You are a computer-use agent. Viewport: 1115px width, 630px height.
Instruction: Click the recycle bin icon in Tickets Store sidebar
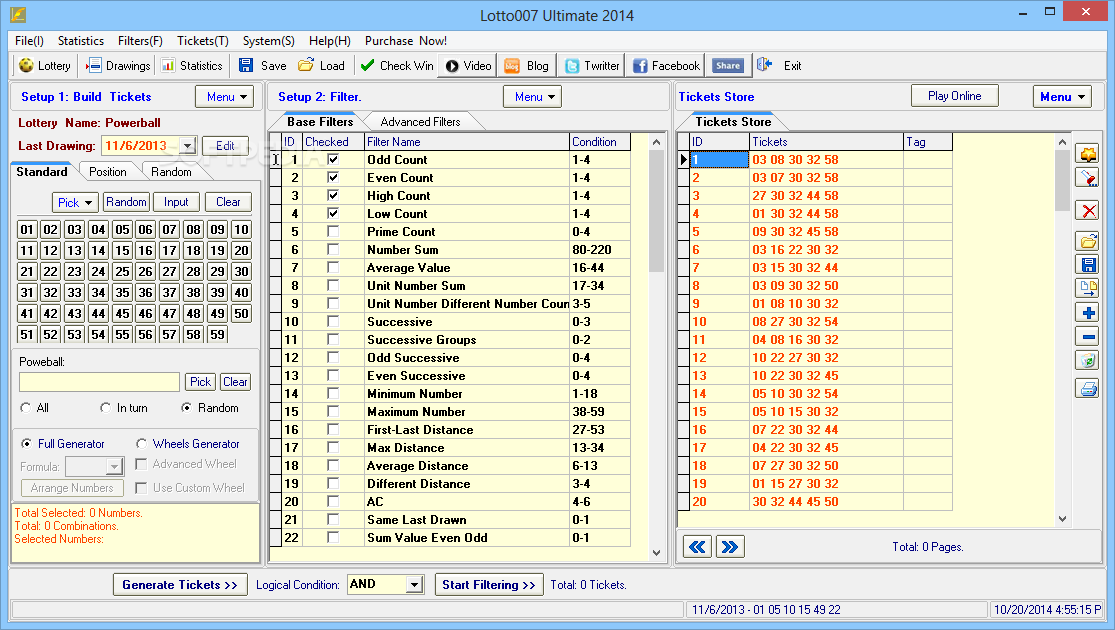point(1087,361)
